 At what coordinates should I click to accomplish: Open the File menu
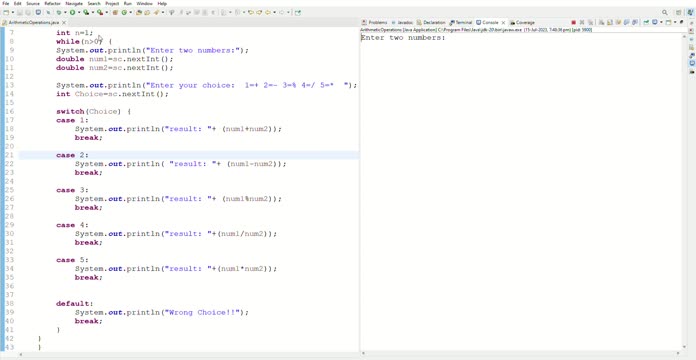coord(5,4)
